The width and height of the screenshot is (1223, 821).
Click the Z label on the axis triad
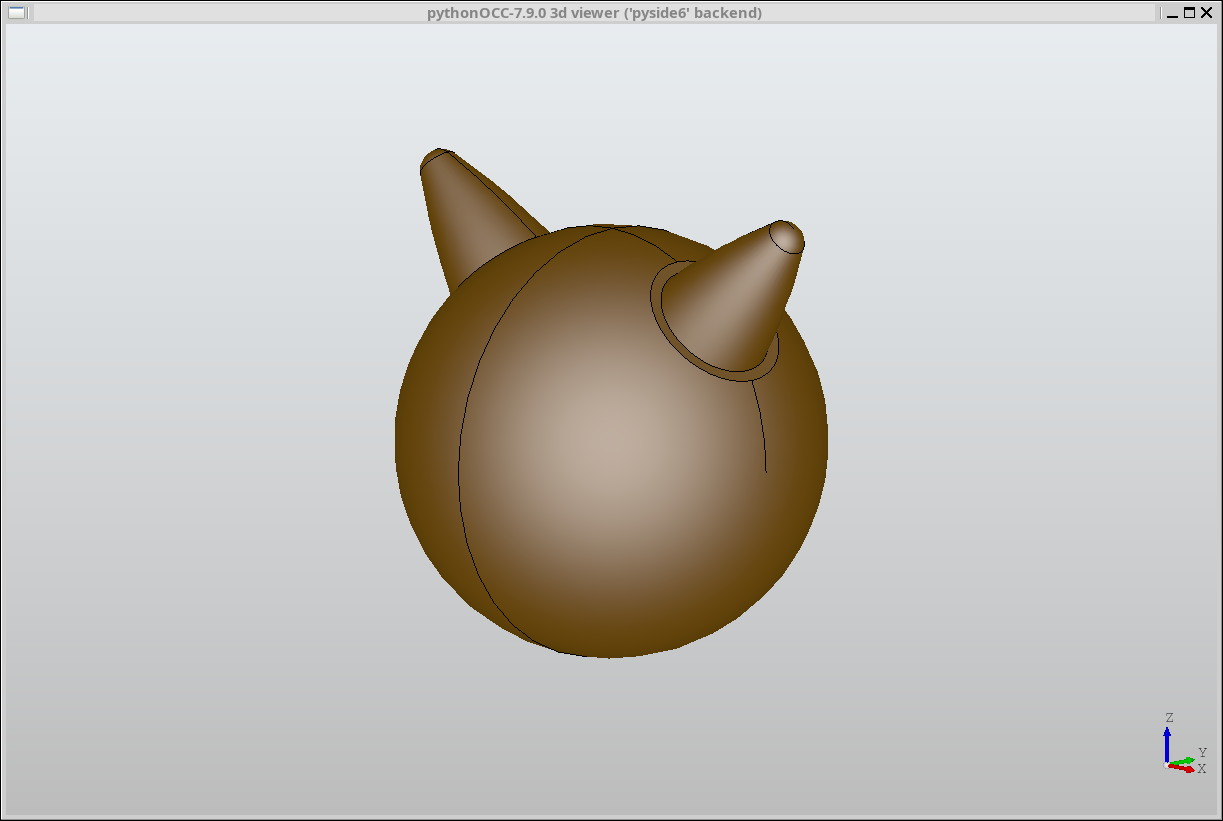pos(1169,718)
